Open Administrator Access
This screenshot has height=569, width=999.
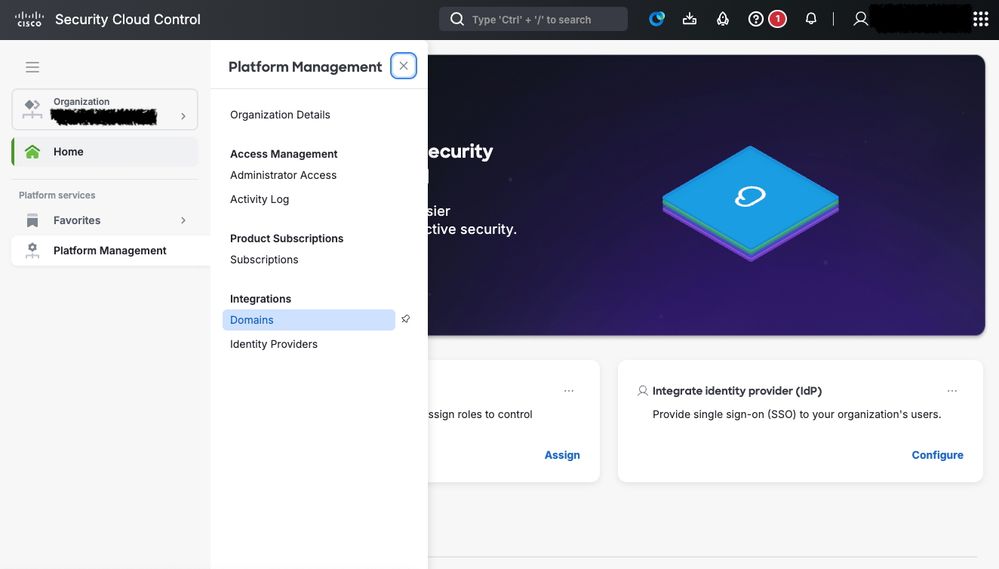284,175
